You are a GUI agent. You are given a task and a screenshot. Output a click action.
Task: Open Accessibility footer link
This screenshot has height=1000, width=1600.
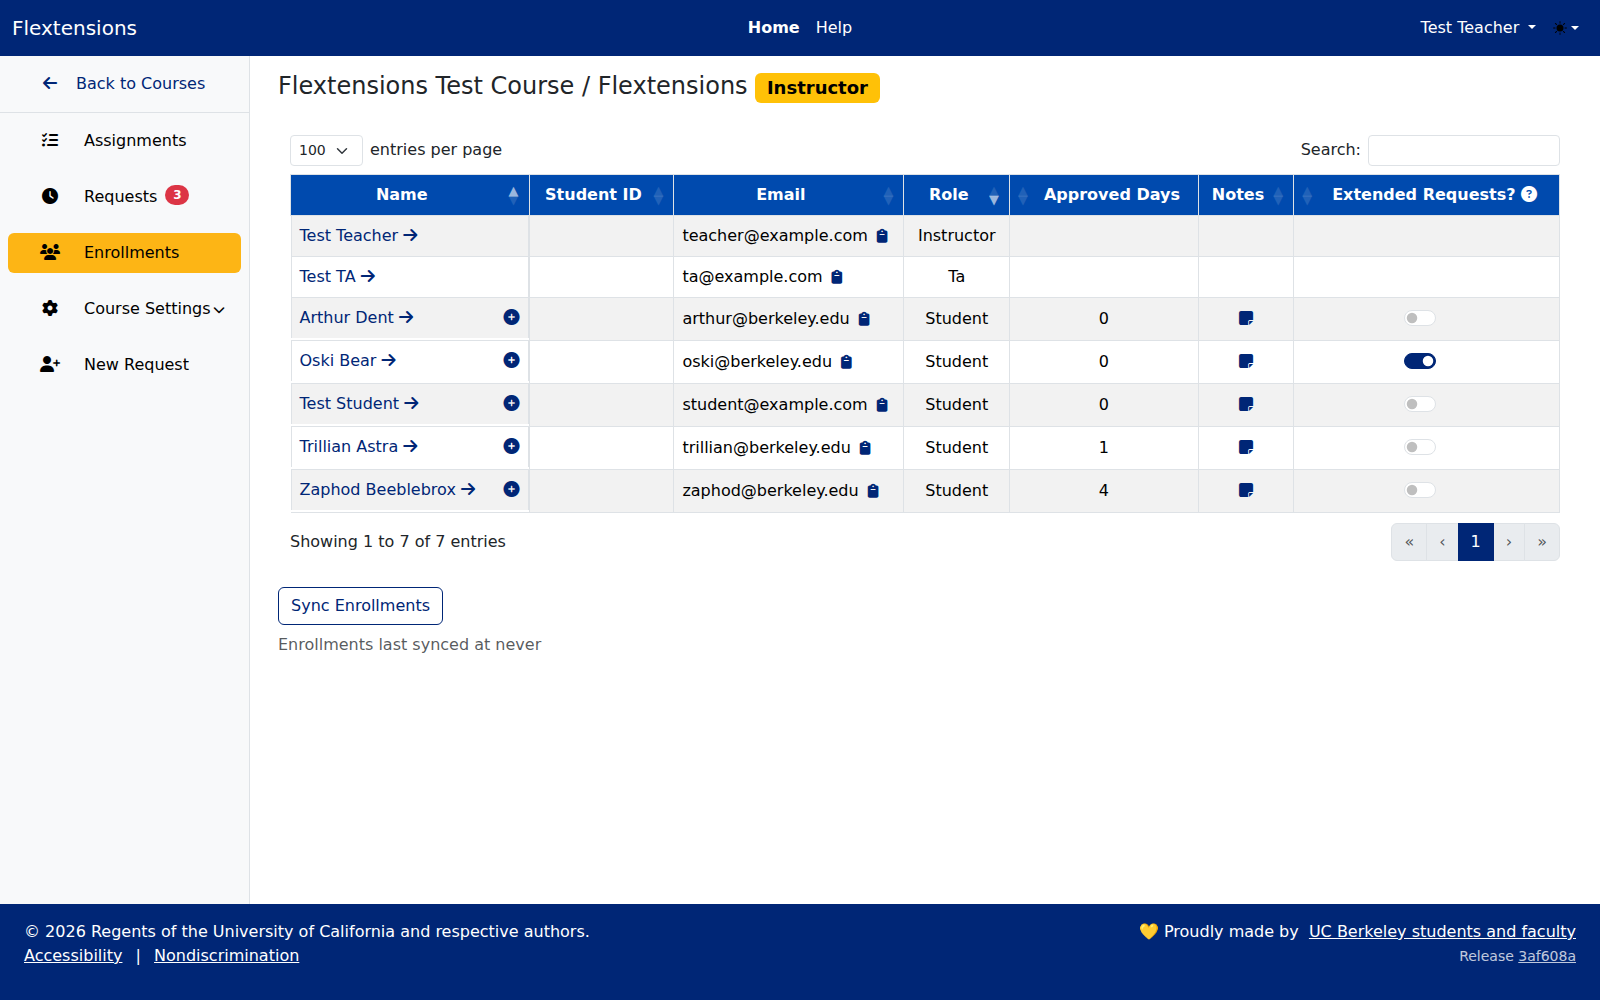(x=73, y=956)
